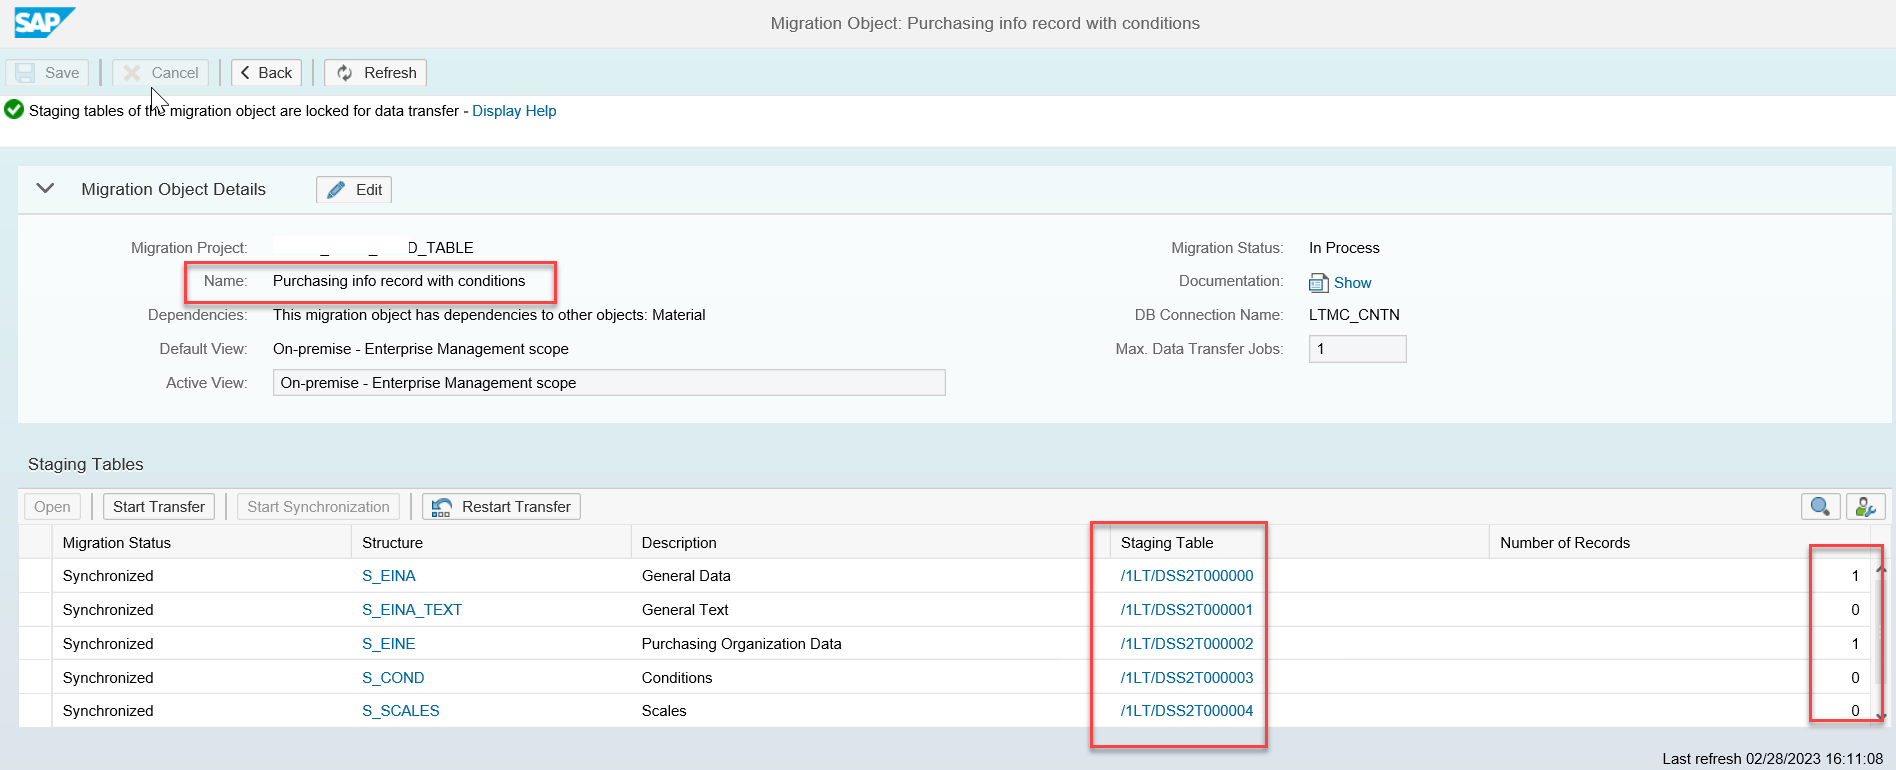This screenshot has width=1896, height=770.
Task: Click the green success status icon
Action: (x=14, y=110)
